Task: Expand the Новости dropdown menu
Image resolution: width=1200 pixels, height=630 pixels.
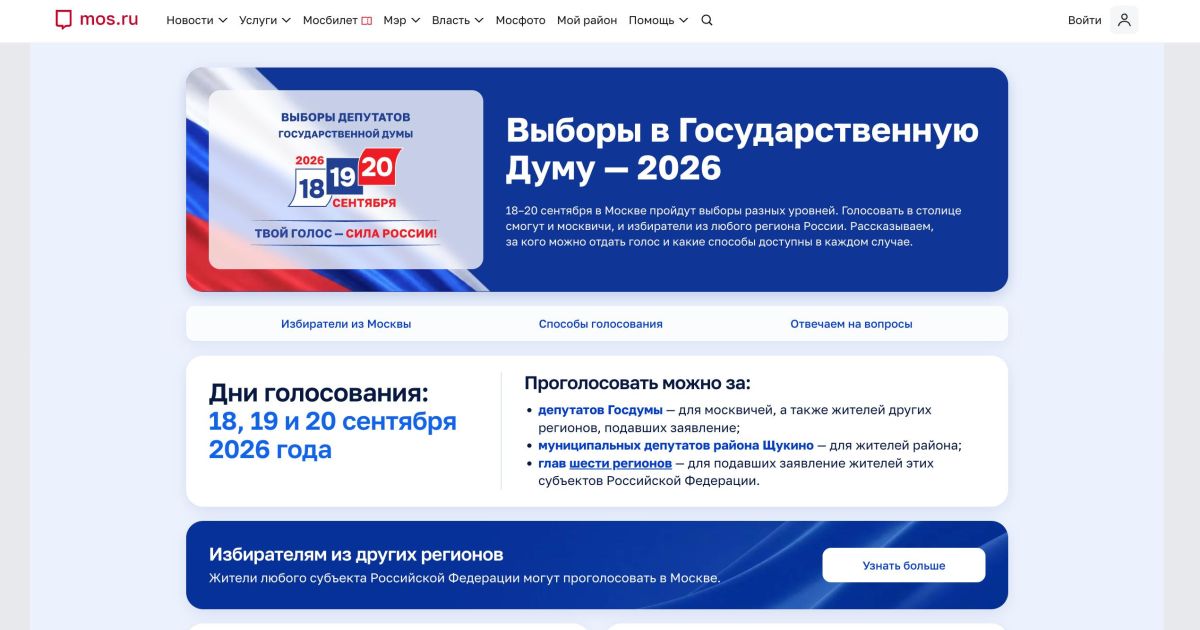Action: 197,20
